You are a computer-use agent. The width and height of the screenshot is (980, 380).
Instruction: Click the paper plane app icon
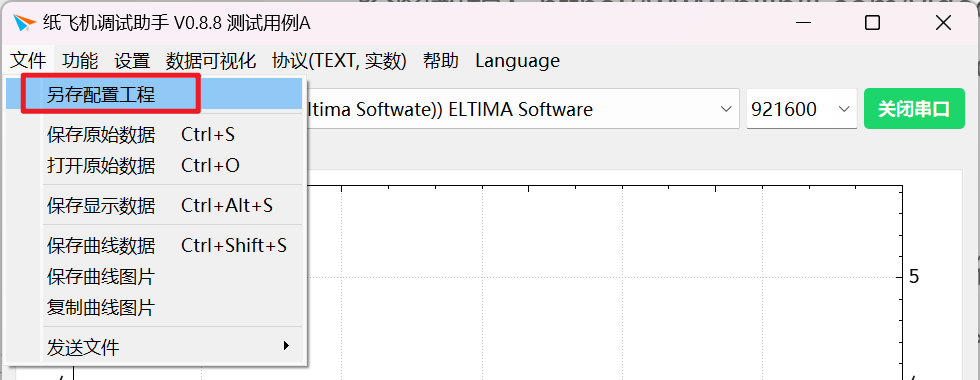[25, 24]
